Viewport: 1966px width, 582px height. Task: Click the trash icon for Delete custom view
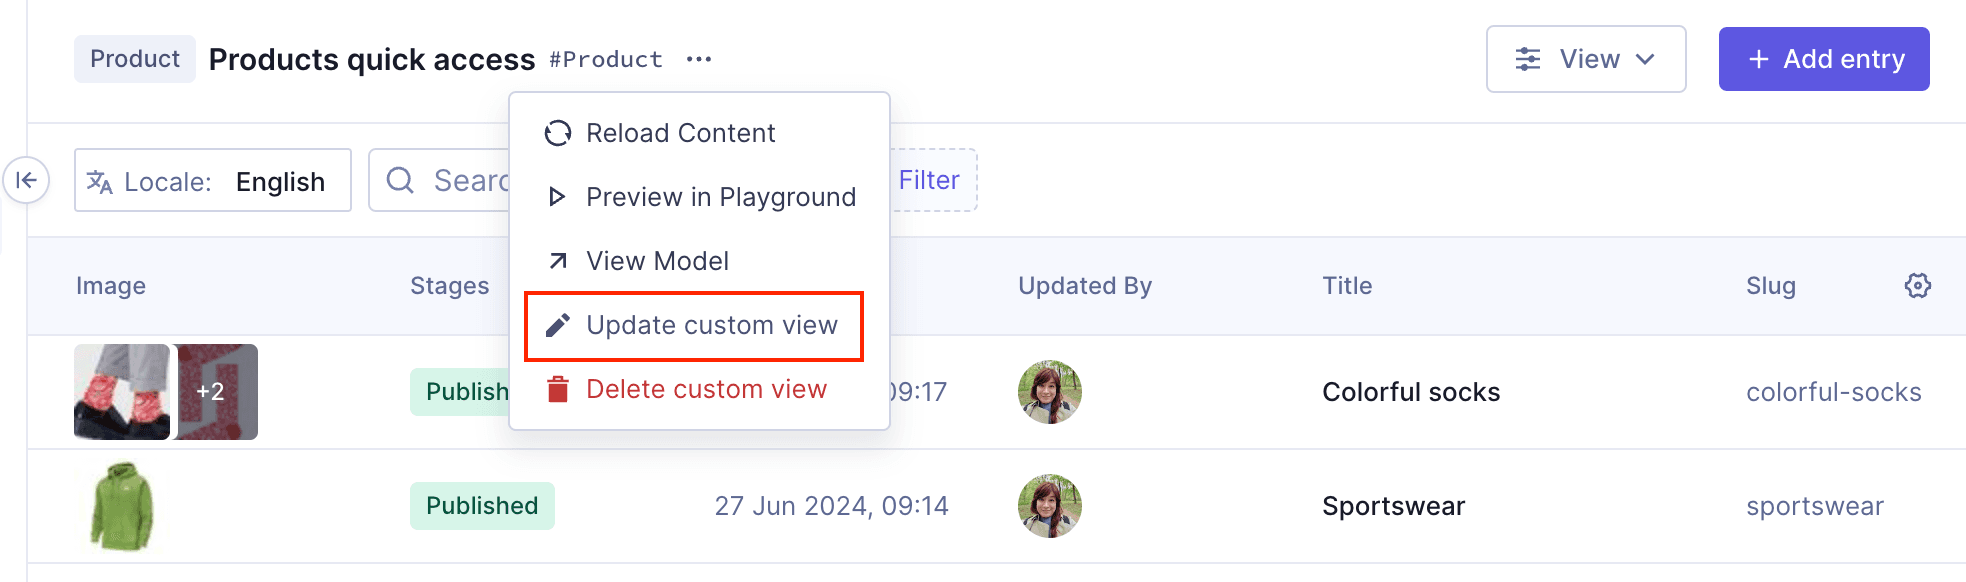click(558, 389)
